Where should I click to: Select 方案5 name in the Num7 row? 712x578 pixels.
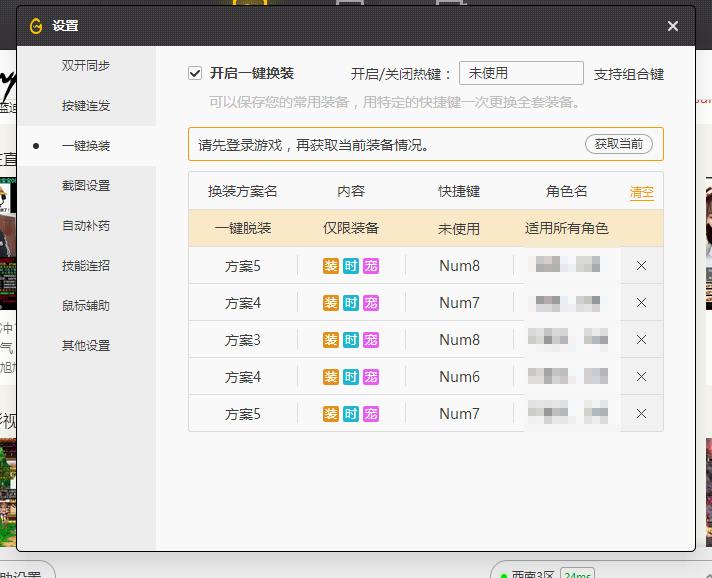[x=243, y=415]
